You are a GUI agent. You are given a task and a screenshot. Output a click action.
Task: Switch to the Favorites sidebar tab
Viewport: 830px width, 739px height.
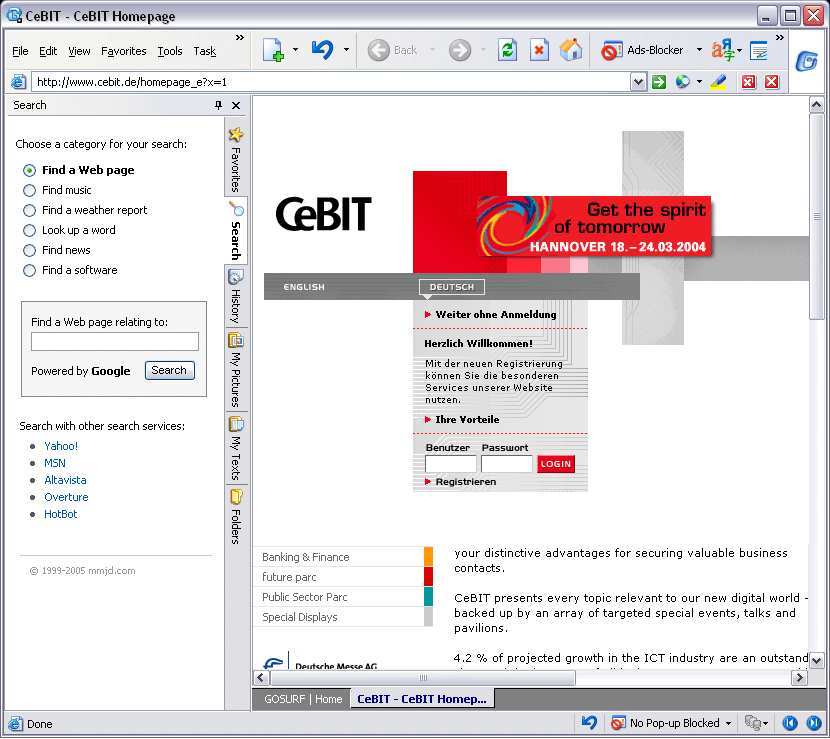point(236,159)
